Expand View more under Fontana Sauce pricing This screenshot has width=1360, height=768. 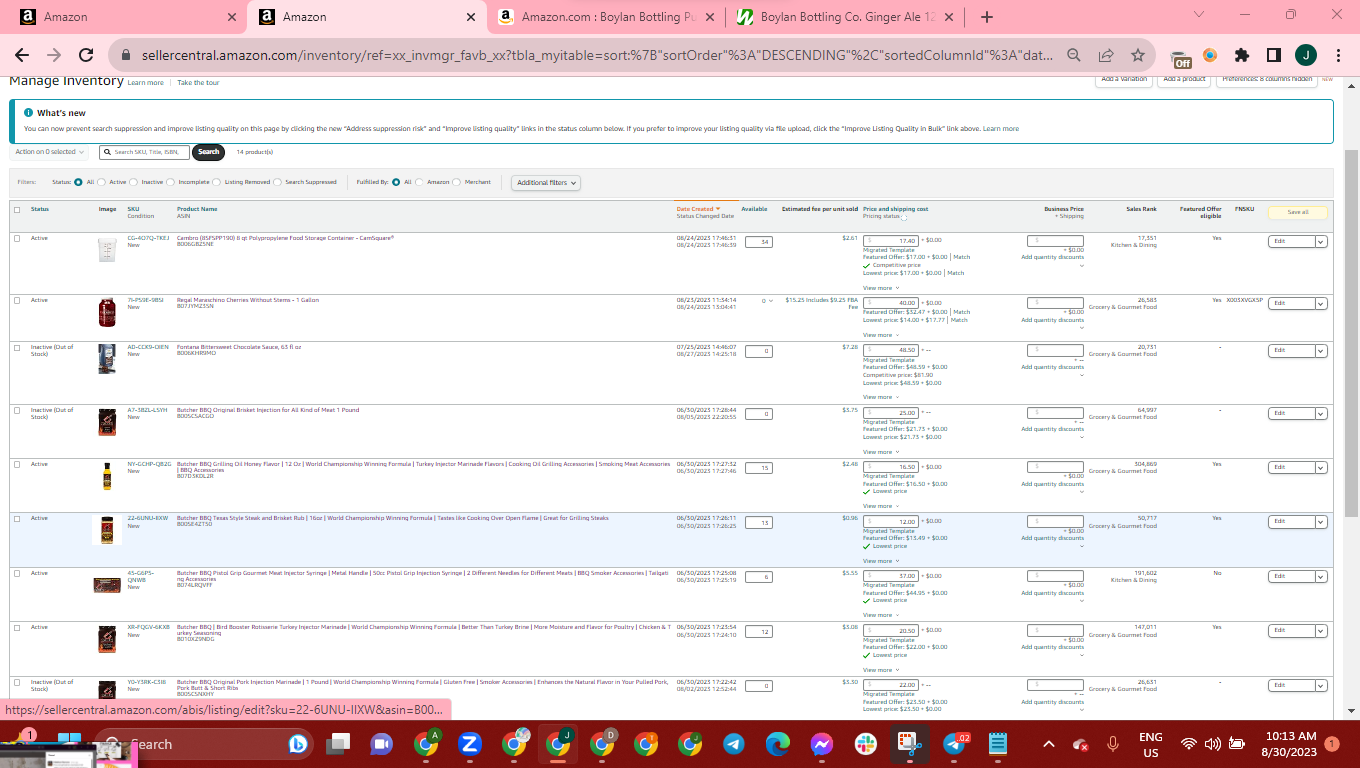click(x=881, y=397)
